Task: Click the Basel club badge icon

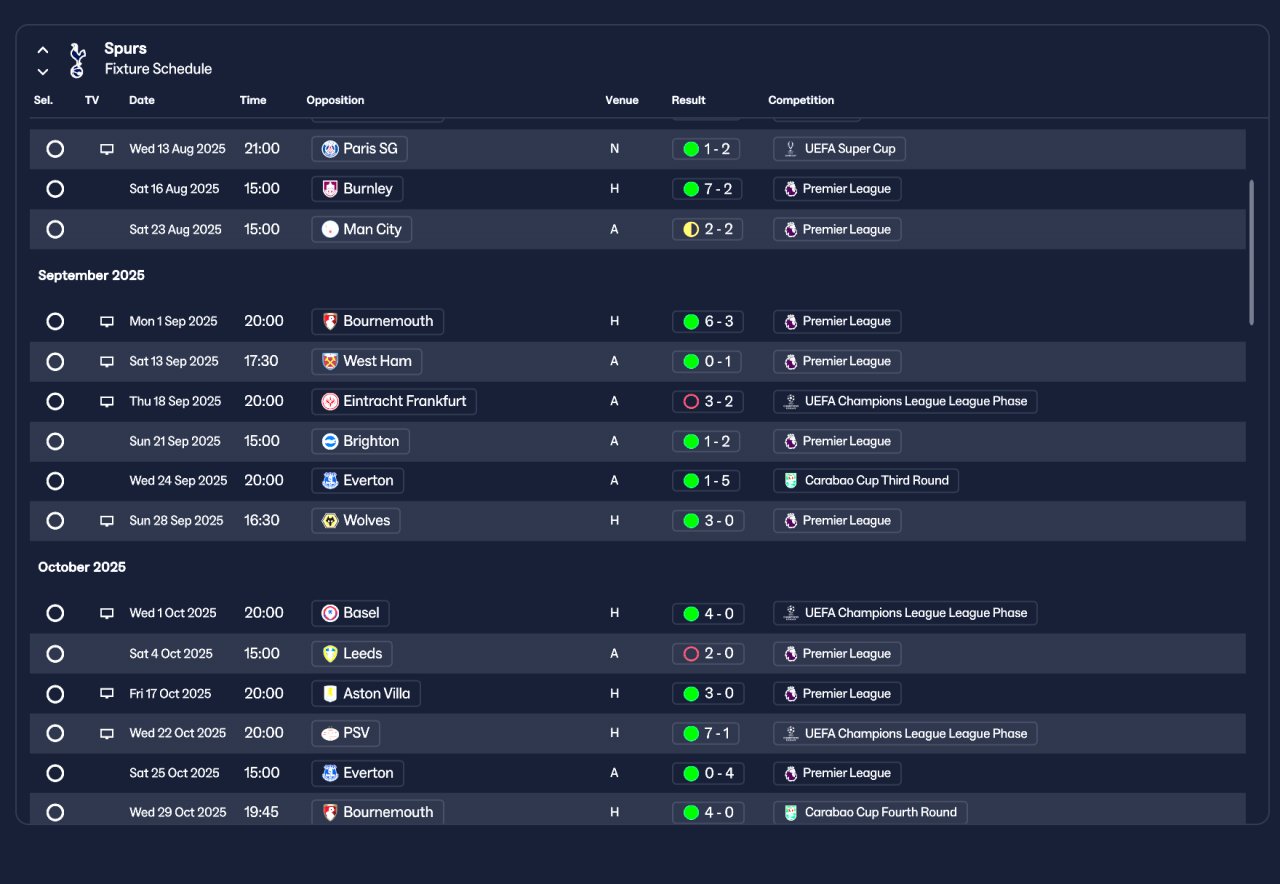Action: click(330, 613)
